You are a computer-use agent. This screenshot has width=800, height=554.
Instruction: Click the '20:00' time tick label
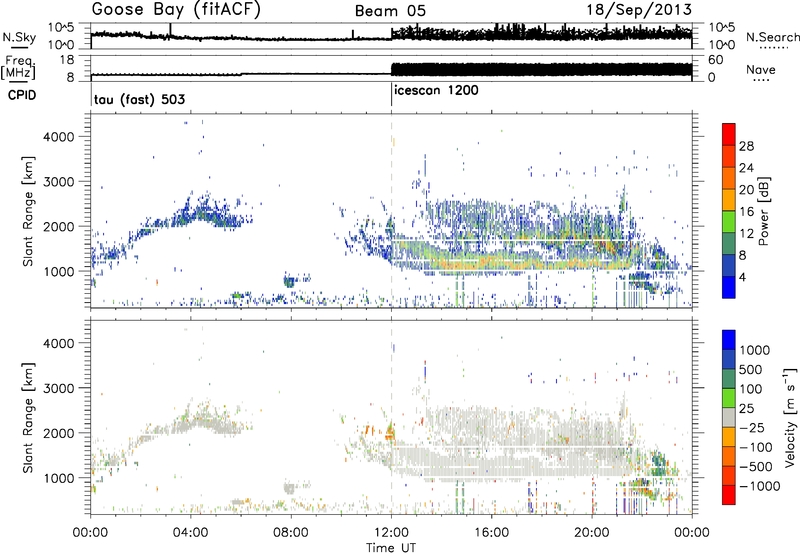coord(591,533)
